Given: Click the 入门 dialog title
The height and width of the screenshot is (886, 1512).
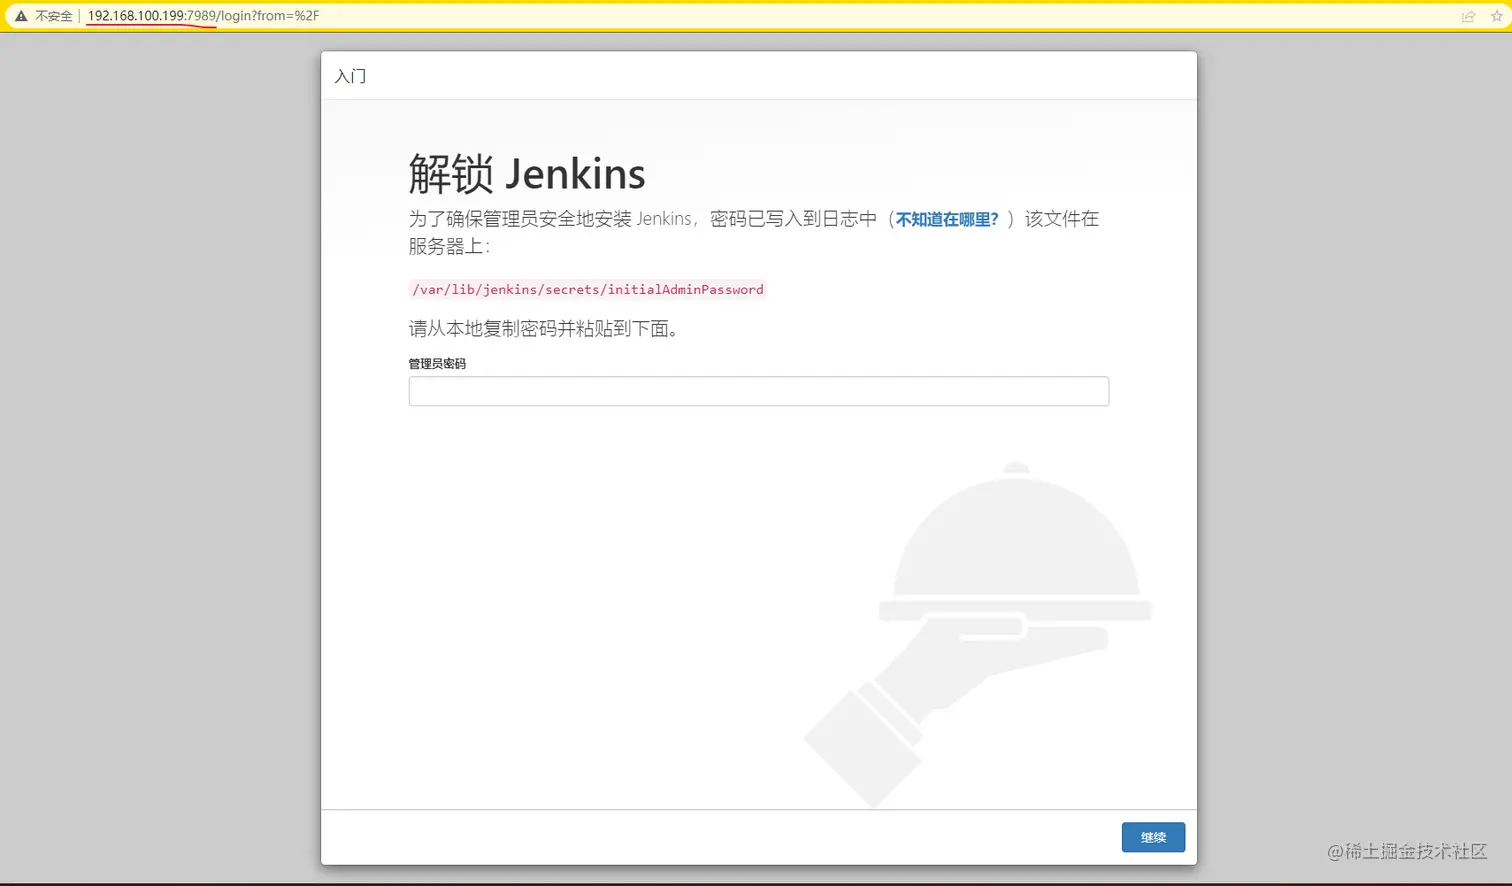Looking at the screenshot, I should click(350, 76).
